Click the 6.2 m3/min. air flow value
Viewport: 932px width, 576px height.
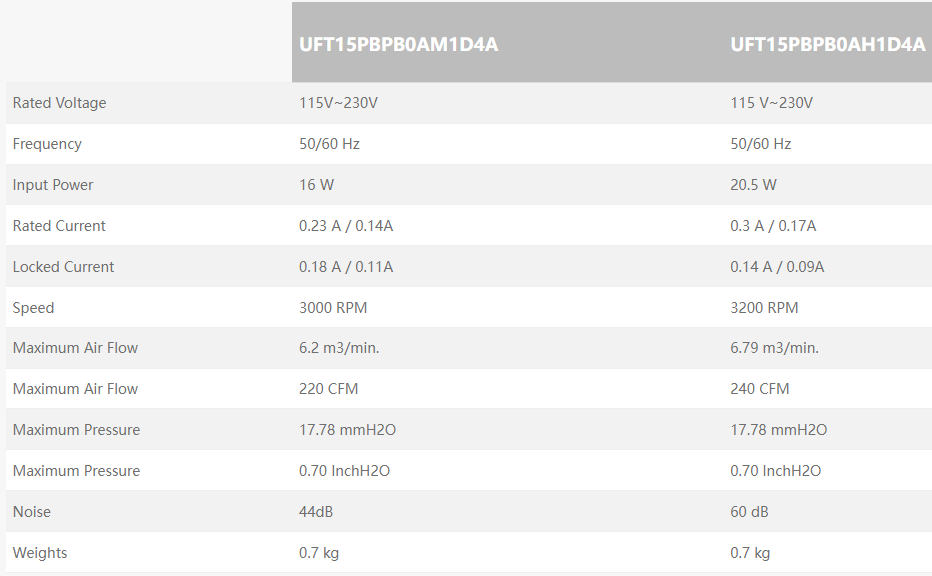coord(339,348)
